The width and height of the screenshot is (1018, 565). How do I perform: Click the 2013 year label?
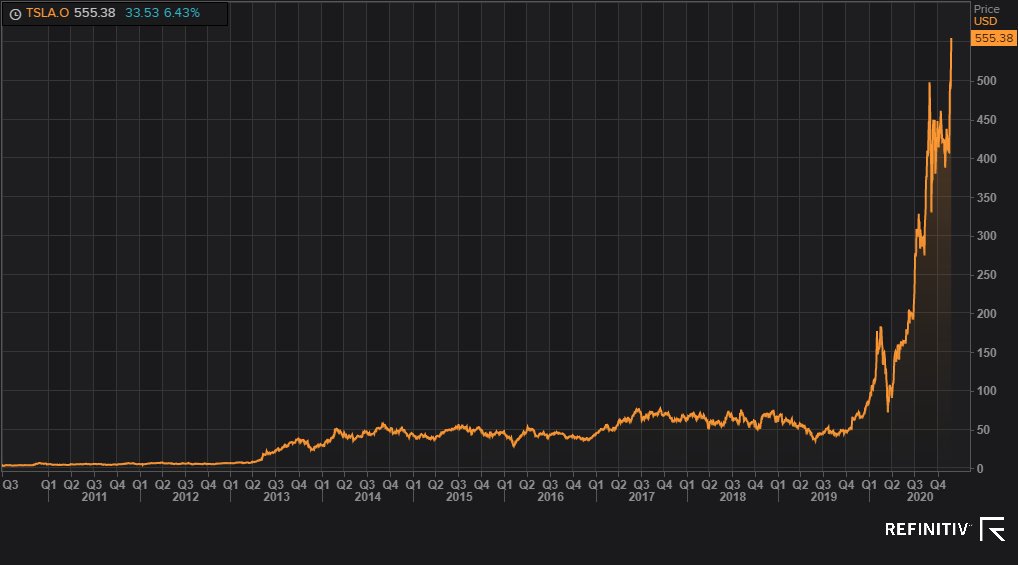tap(276, 497)
